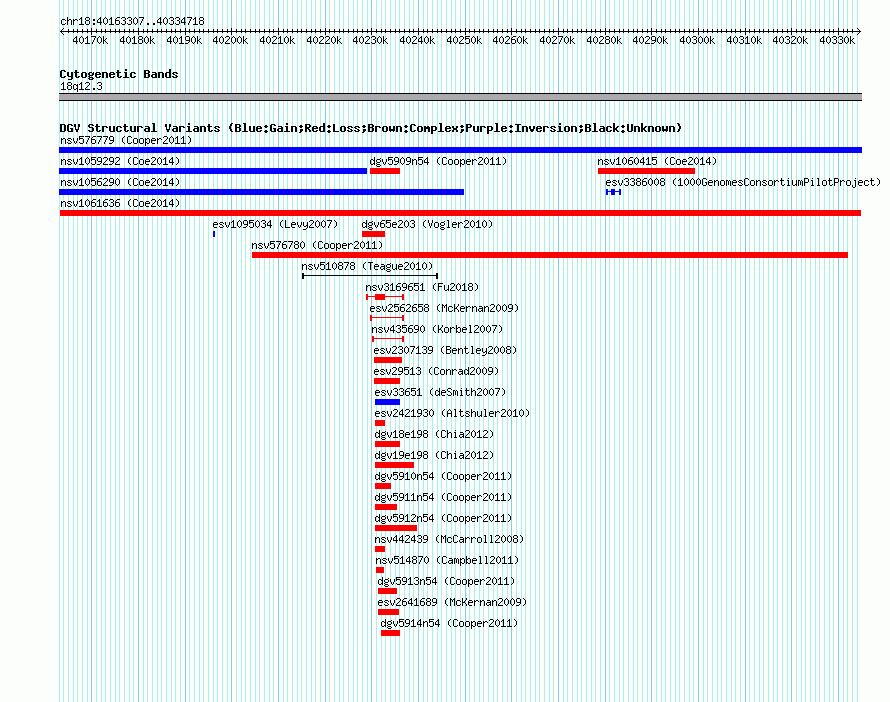Click the black nsv510878 unknown-type line
The width and height of the screenshot is (890, 702).
pos(370,276)
